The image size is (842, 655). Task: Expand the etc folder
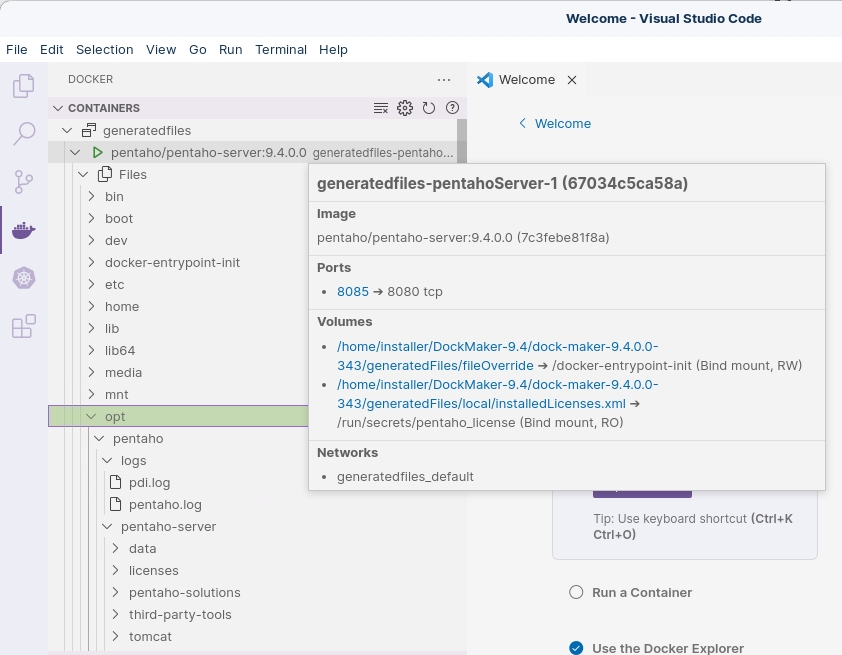tap(114, 284)
